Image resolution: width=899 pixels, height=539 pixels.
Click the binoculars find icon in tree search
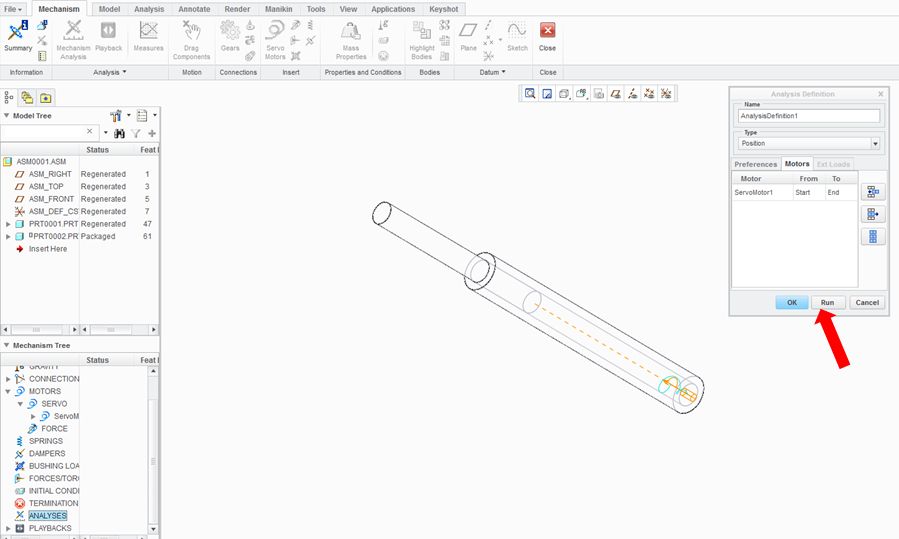click(119, 134)
